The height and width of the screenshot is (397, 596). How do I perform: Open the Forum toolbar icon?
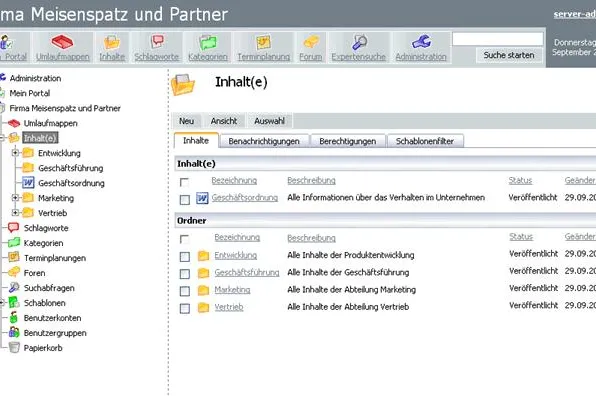[x=311, y=42]
